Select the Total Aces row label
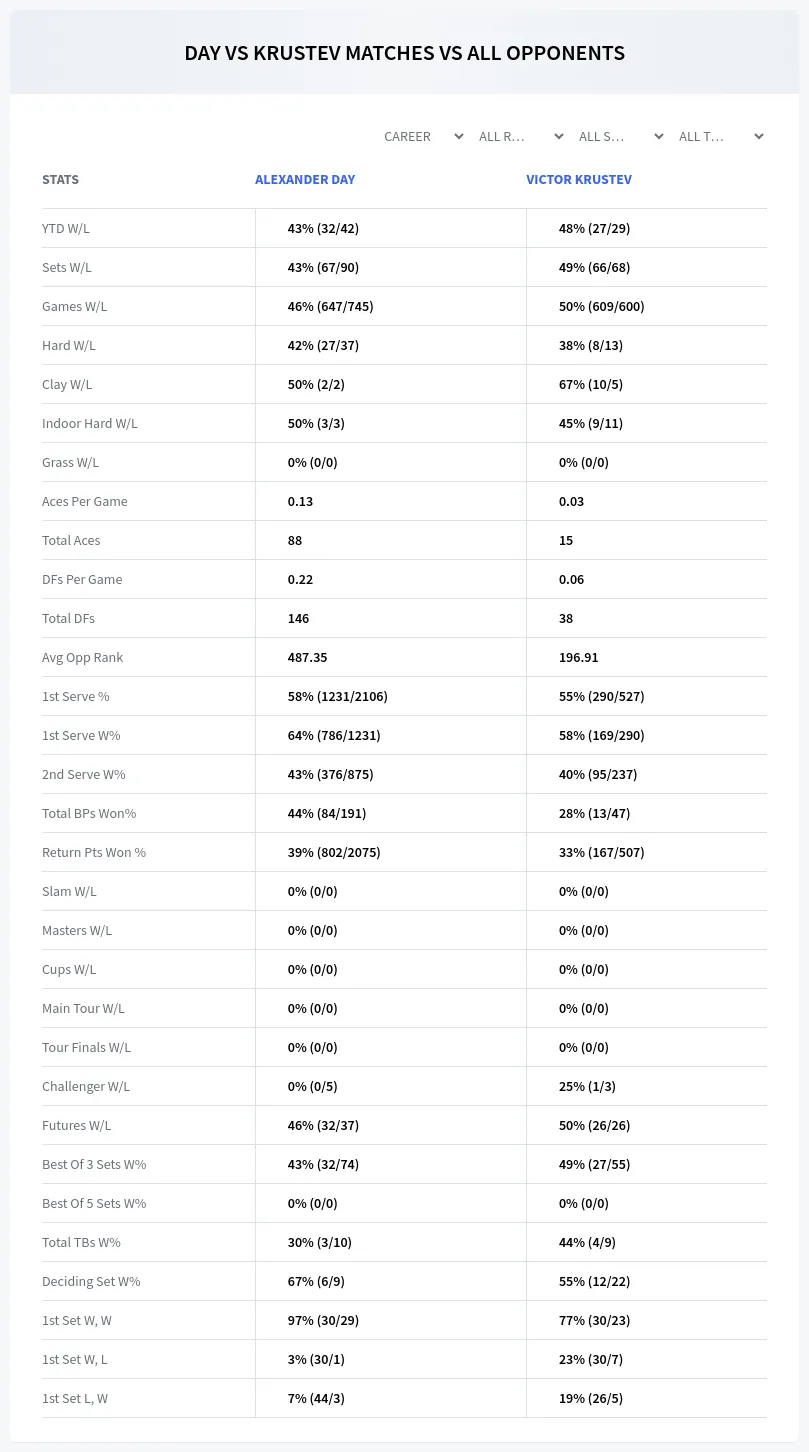The height and width of the screenshot is (1452, 809). click(x=71, y=540)
